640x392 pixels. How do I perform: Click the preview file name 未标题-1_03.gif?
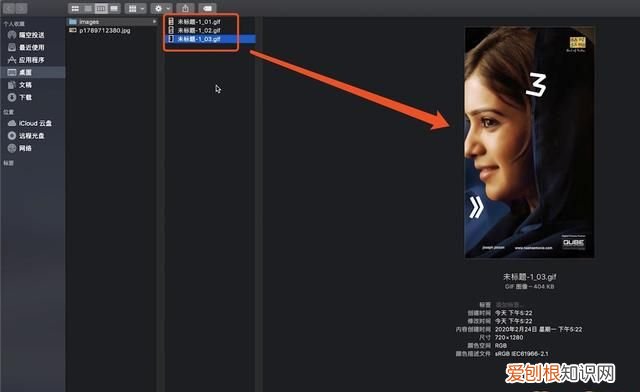click(x=529, y=277)
